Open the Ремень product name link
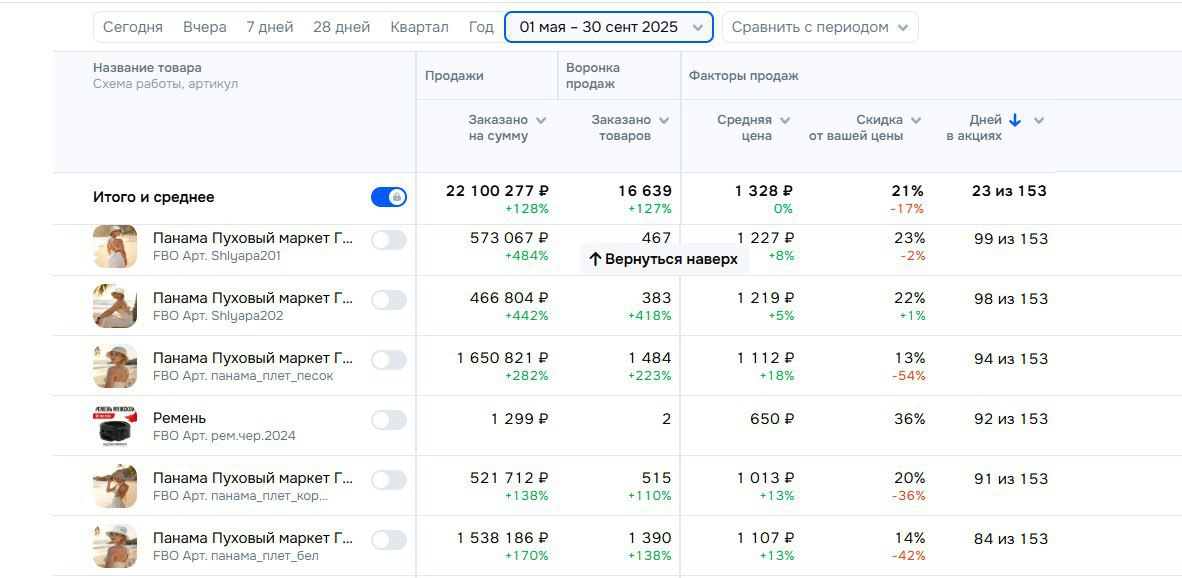1182x578 pixels. 180,418
